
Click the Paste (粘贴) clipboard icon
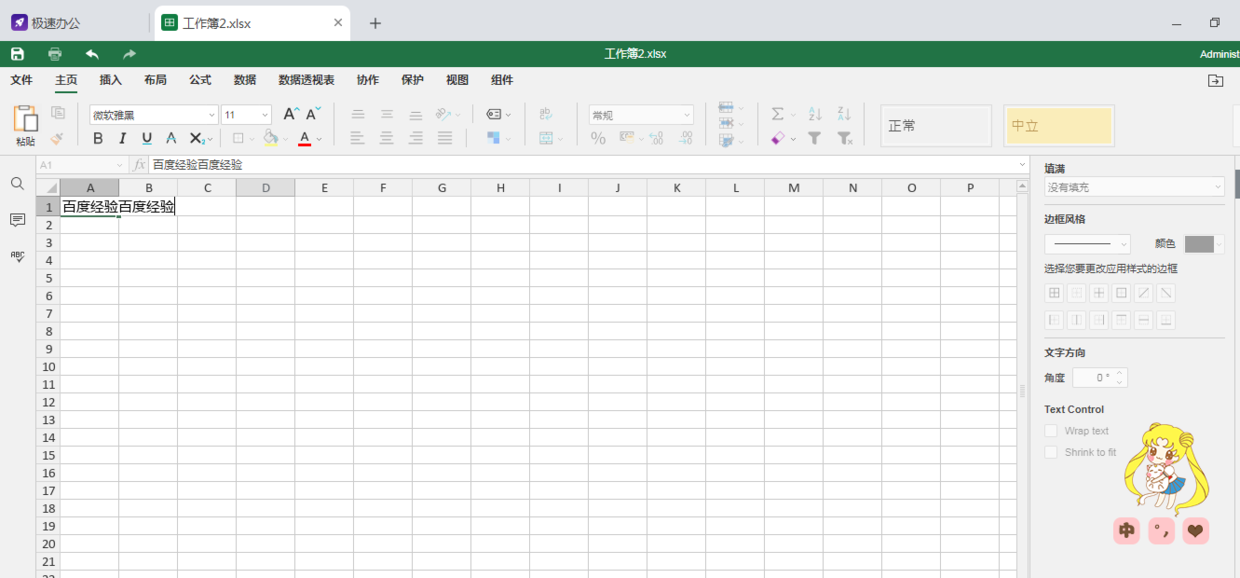pyautogui.click(x=25, y=119)
